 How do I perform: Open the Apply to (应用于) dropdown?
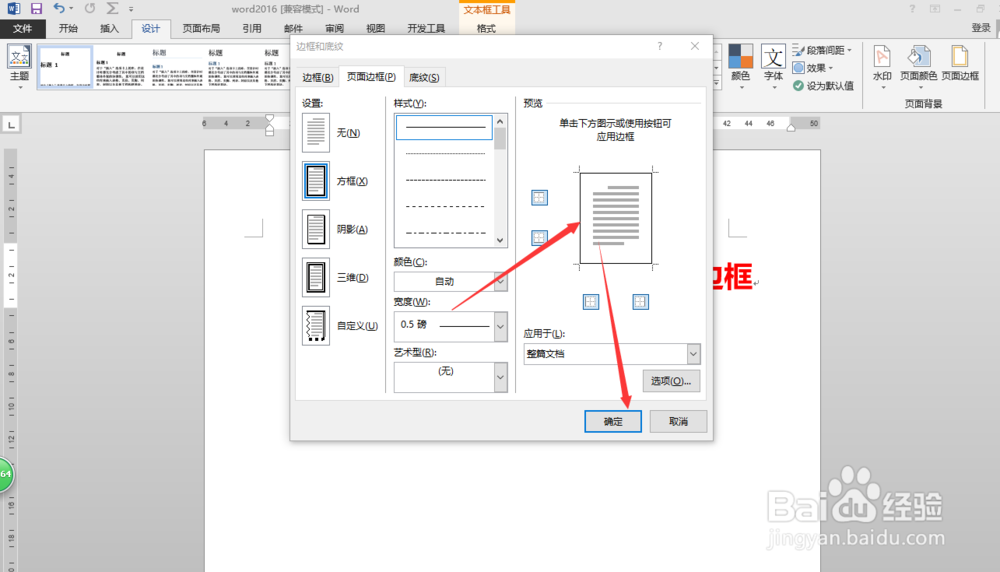[693, 353]
